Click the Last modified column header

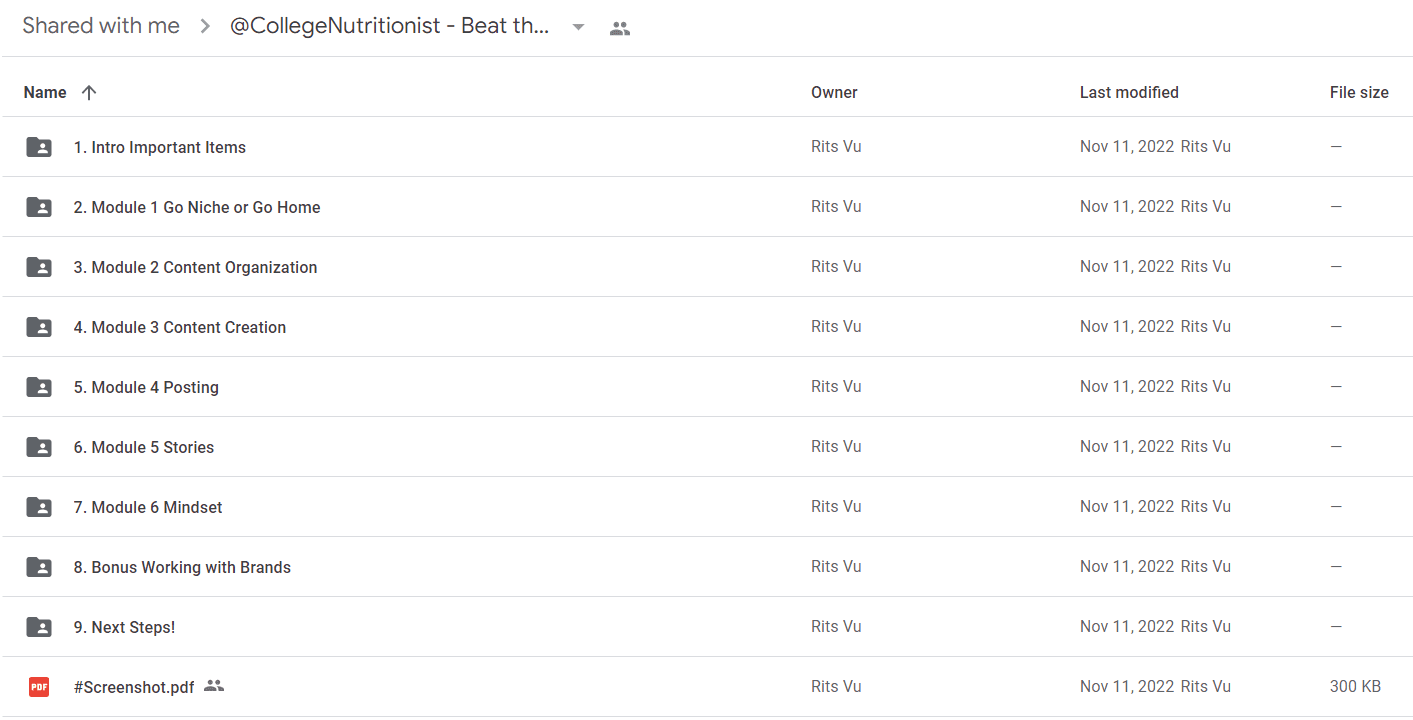tap(1129, 92)
